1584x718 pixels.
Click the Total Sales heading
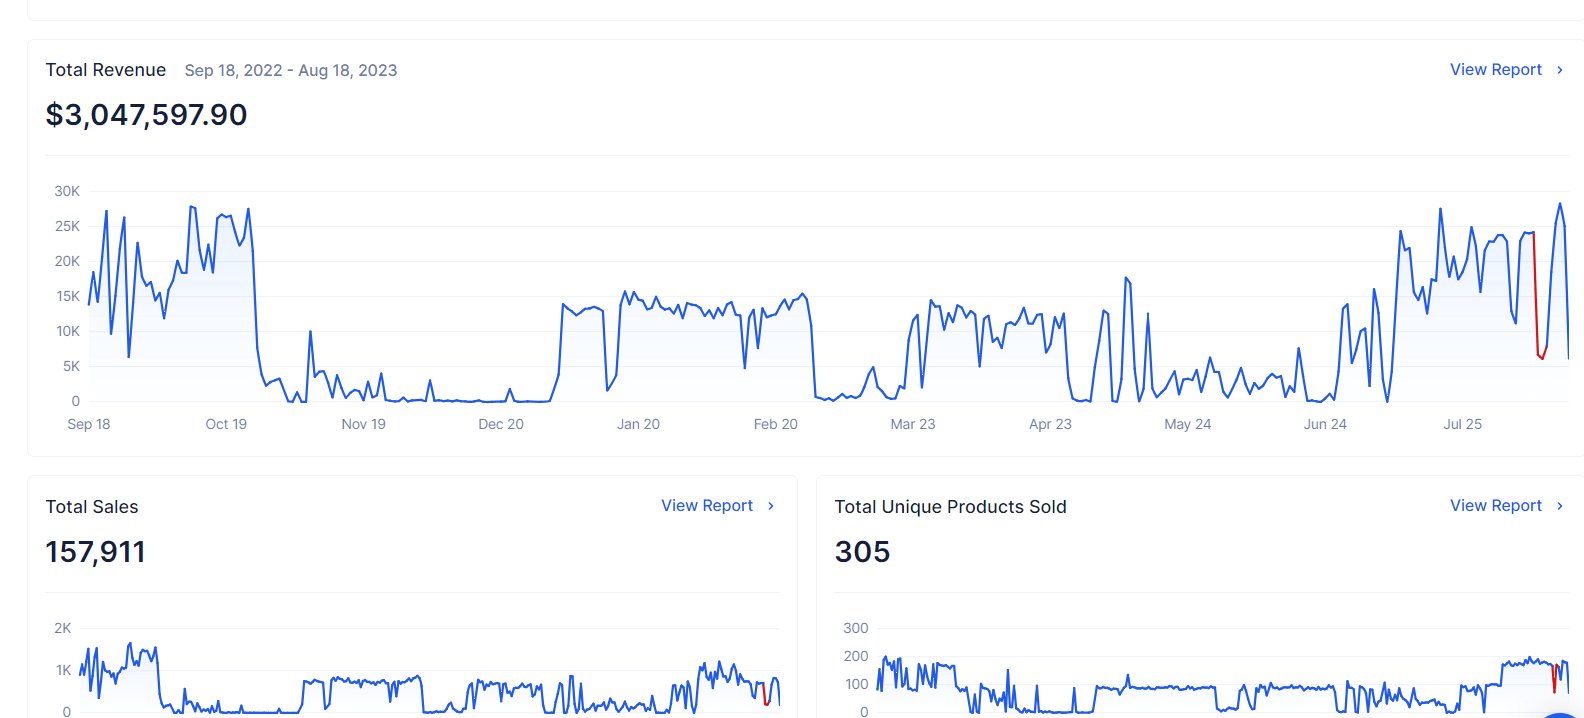(x=92, y=507)
